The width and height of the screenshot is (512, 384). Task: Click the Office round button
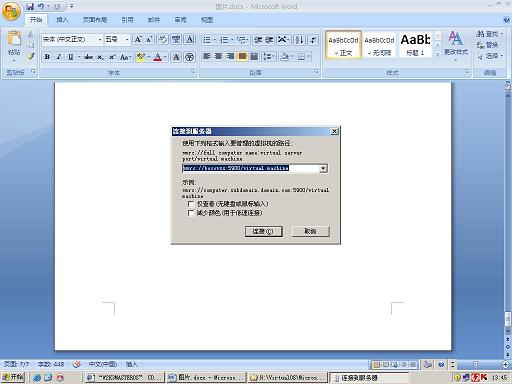coord(11,11)
